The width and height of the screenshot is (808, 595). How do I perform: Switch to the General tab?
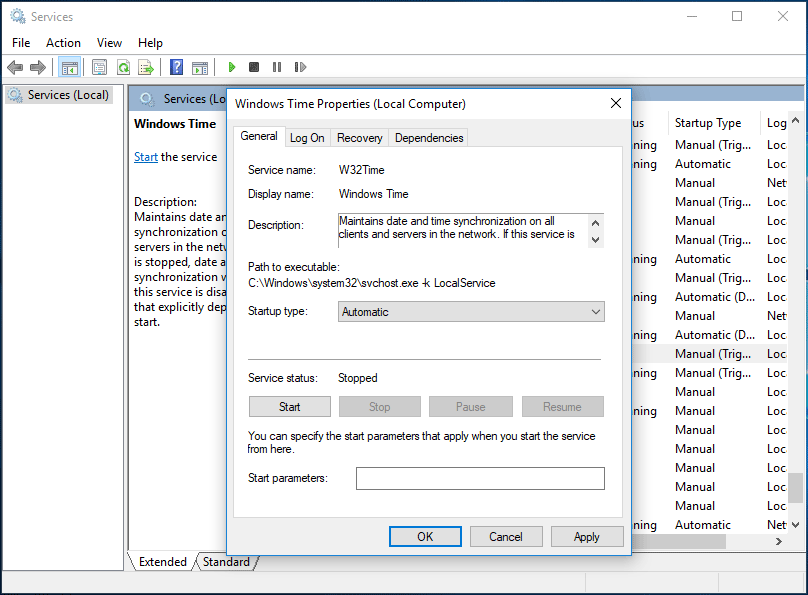[x=259, y=136]
